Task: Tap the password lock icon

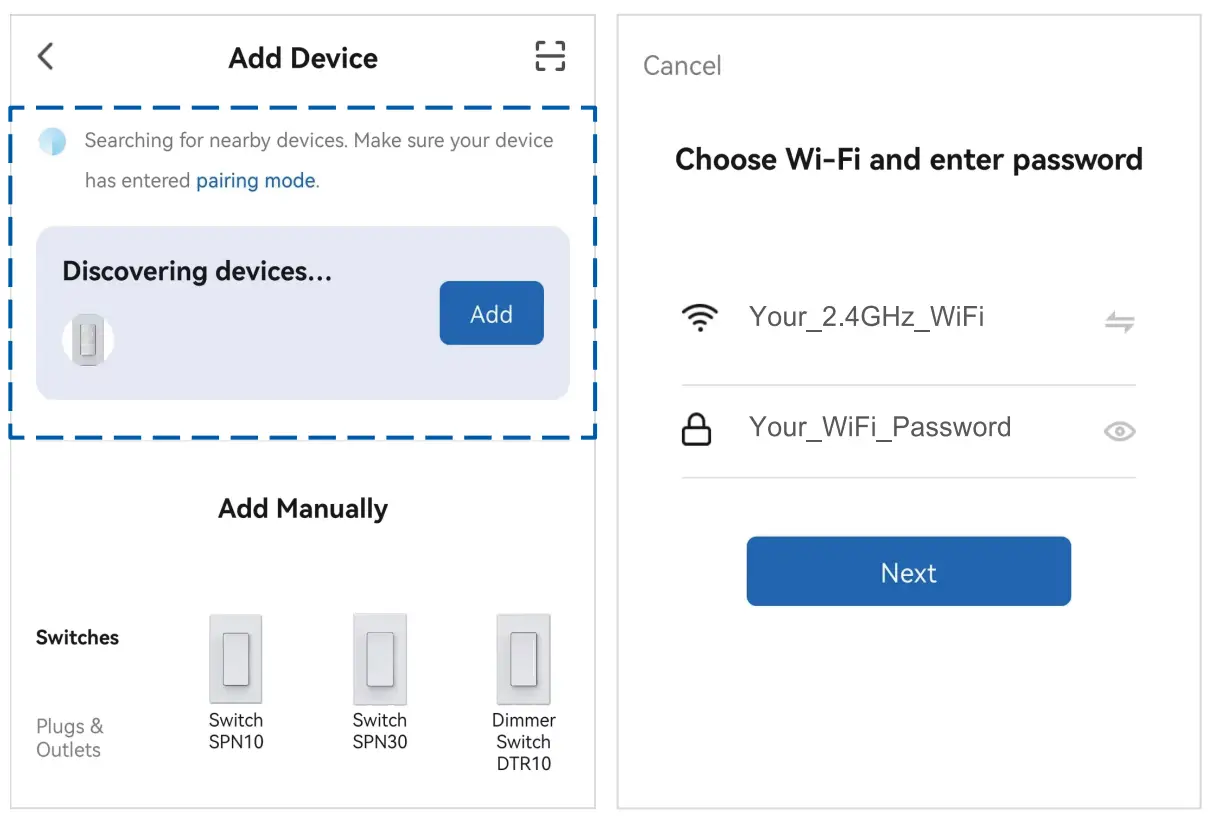Action: pos(696,429)
